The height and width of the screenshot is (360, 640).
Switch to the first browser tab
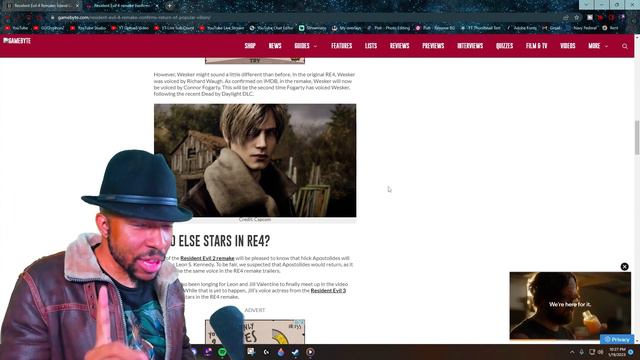coord(41,6)
